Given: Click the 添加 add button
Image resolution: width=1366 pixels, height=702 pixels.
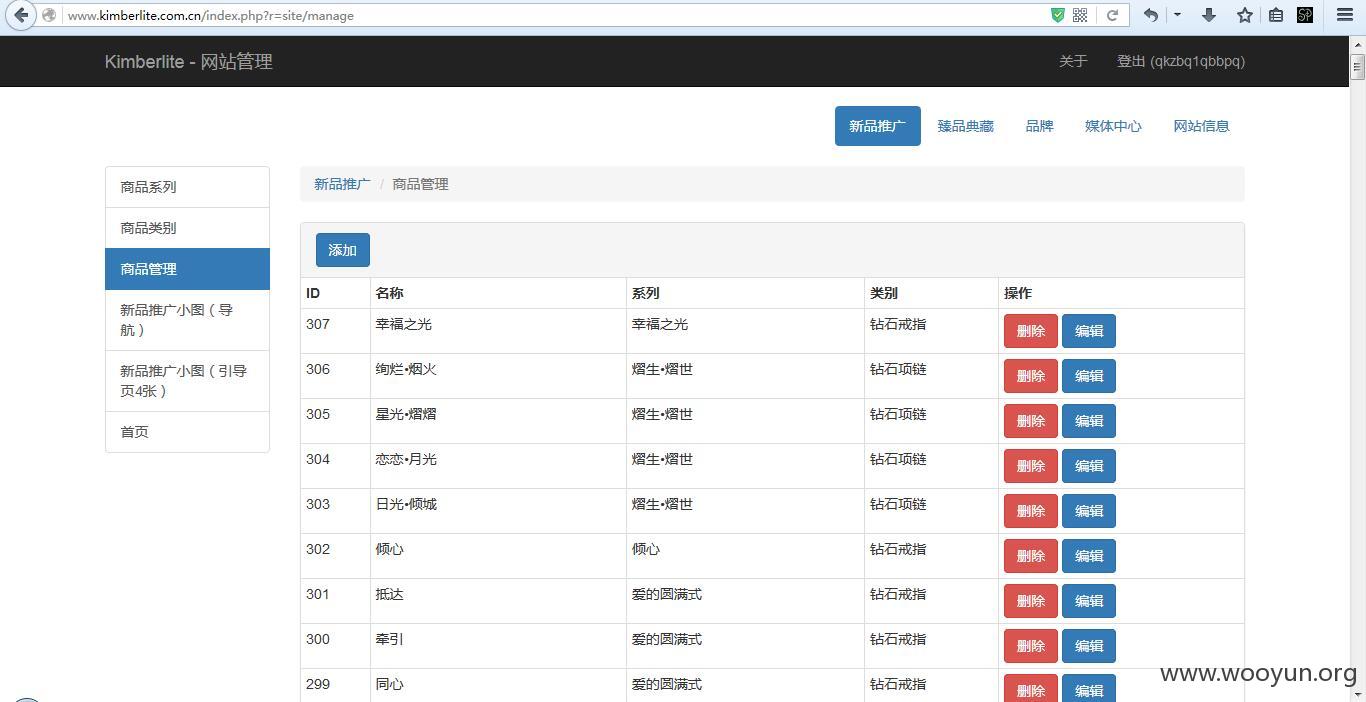Looking at the screenshot, I should (343, 250).
